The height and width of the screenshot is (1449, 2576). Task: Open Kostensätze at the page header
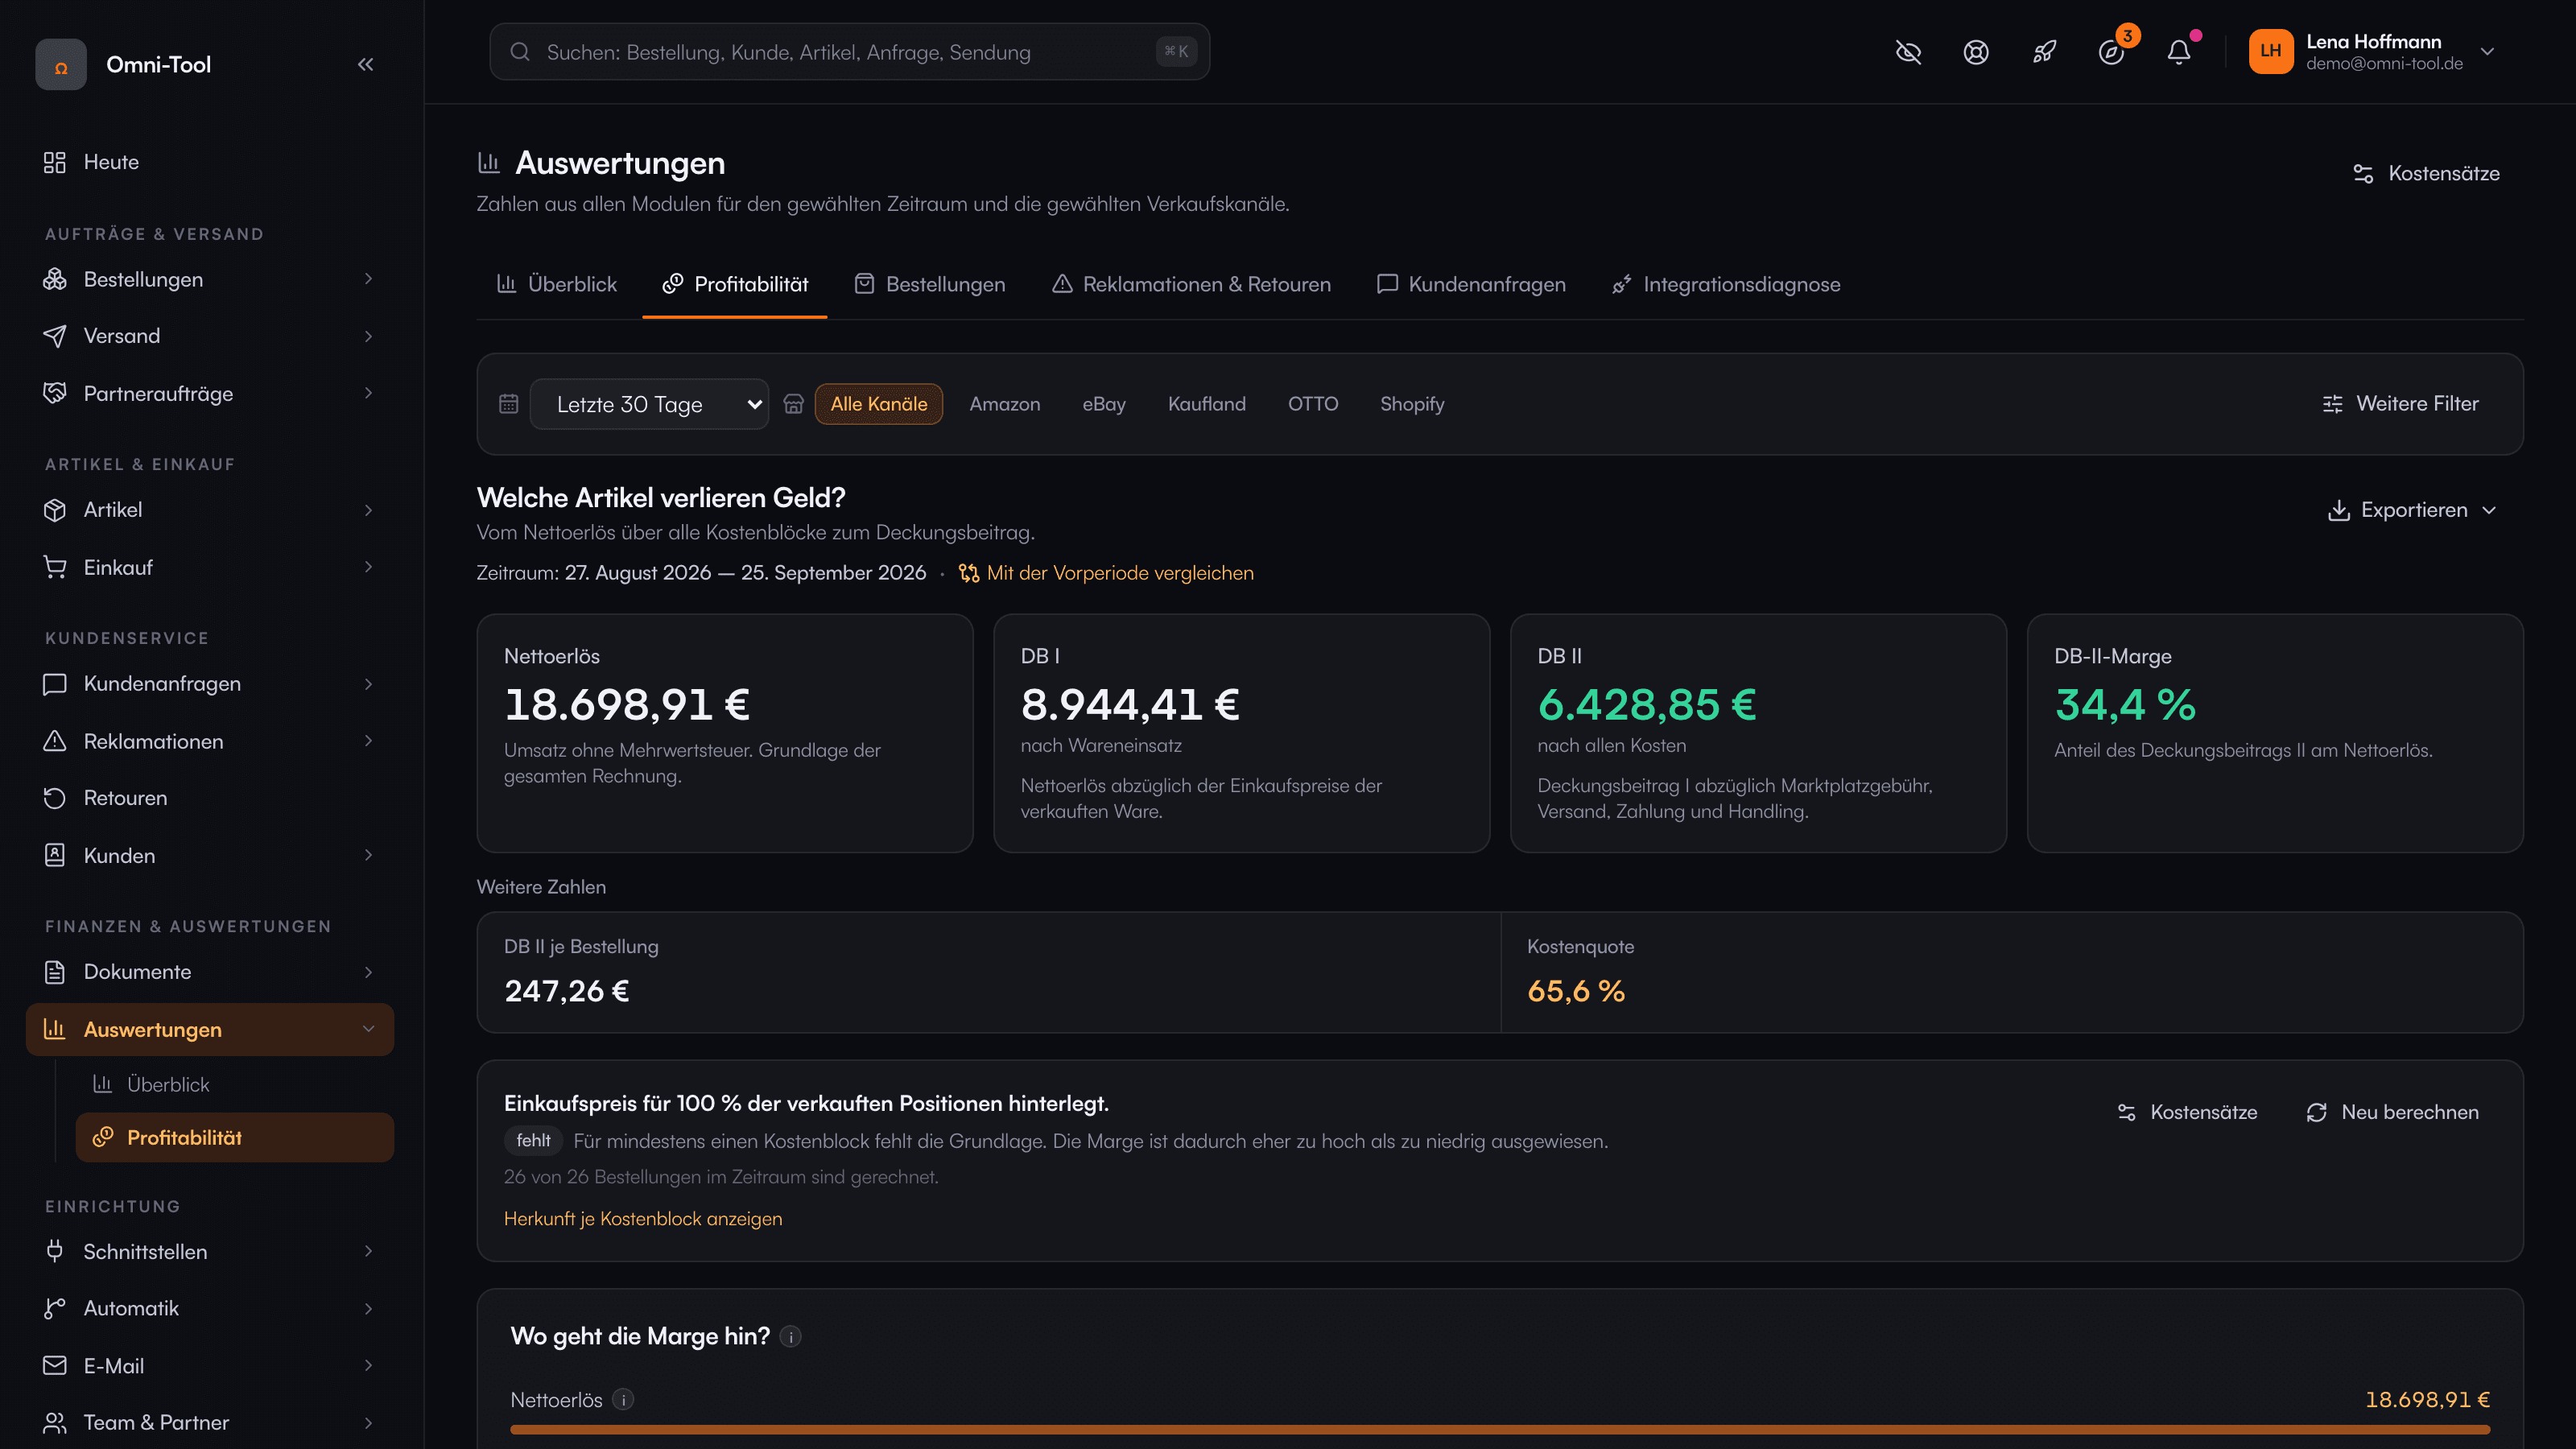tap(2426, 173)
